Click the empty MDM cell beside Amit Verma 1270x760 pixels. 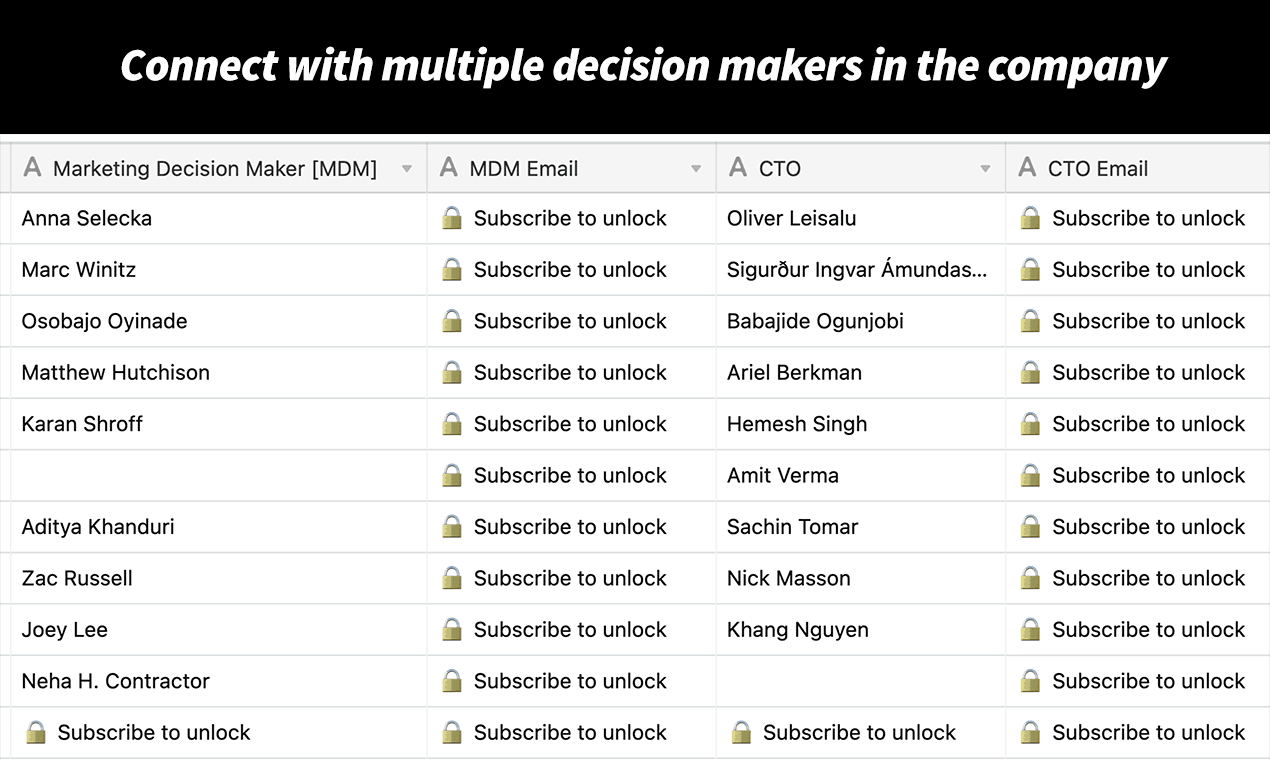[x=218, y=476]
